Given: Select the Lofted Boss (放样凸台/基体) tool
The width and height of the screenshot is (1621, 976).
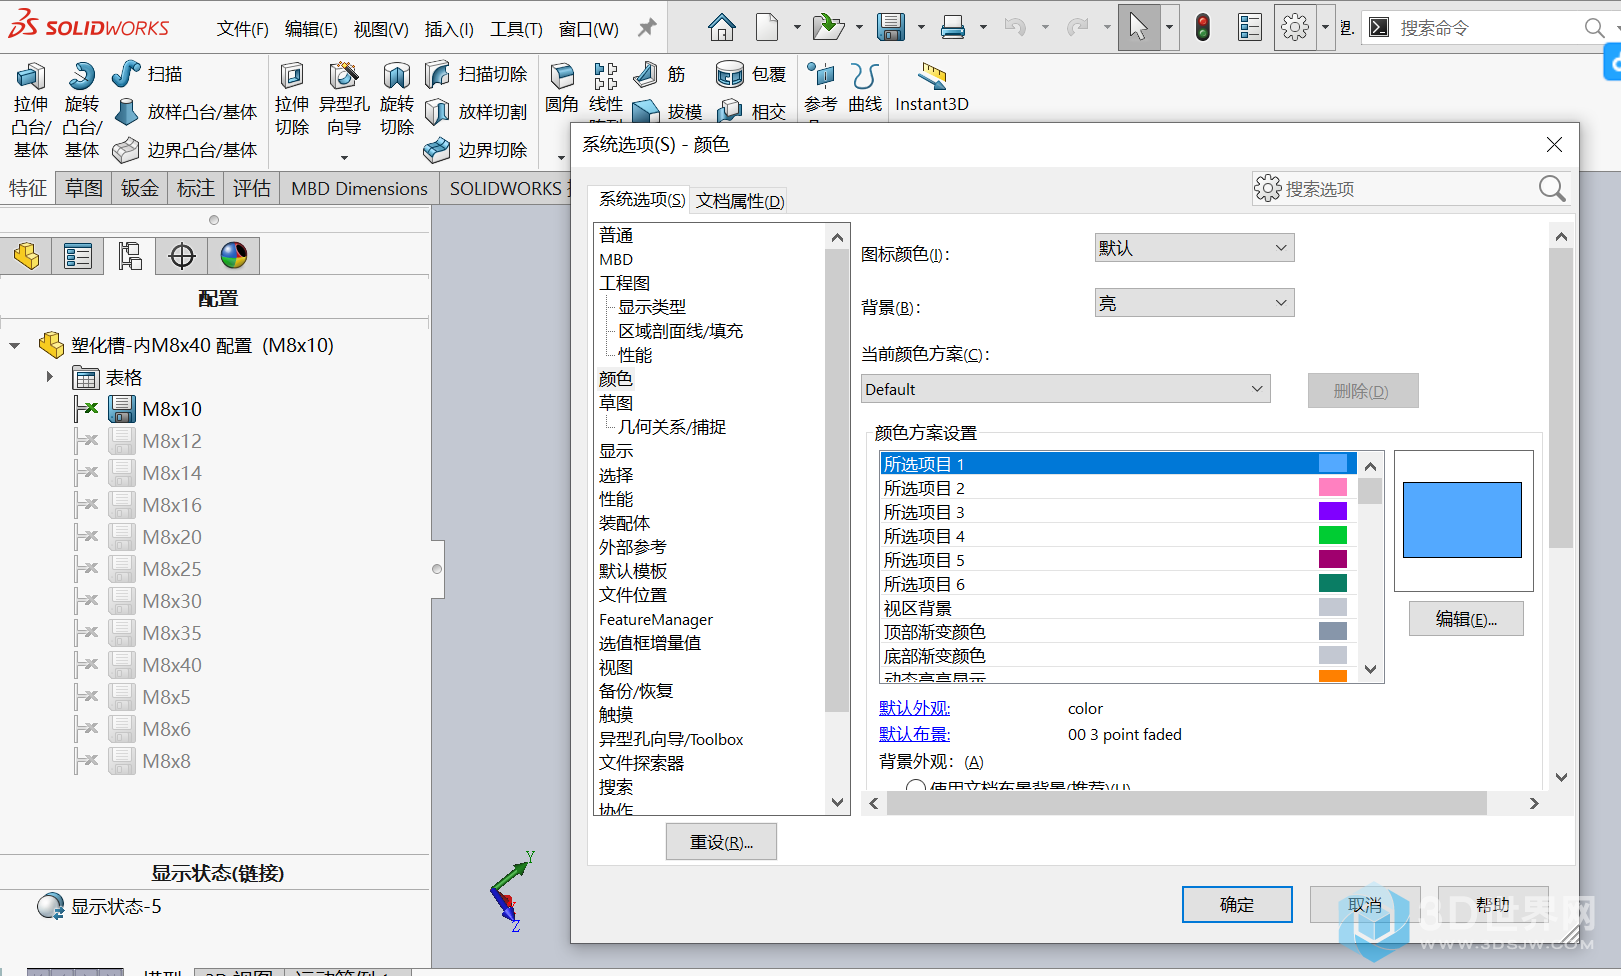Looking at the screenshot, I should [x=186, y=112].
